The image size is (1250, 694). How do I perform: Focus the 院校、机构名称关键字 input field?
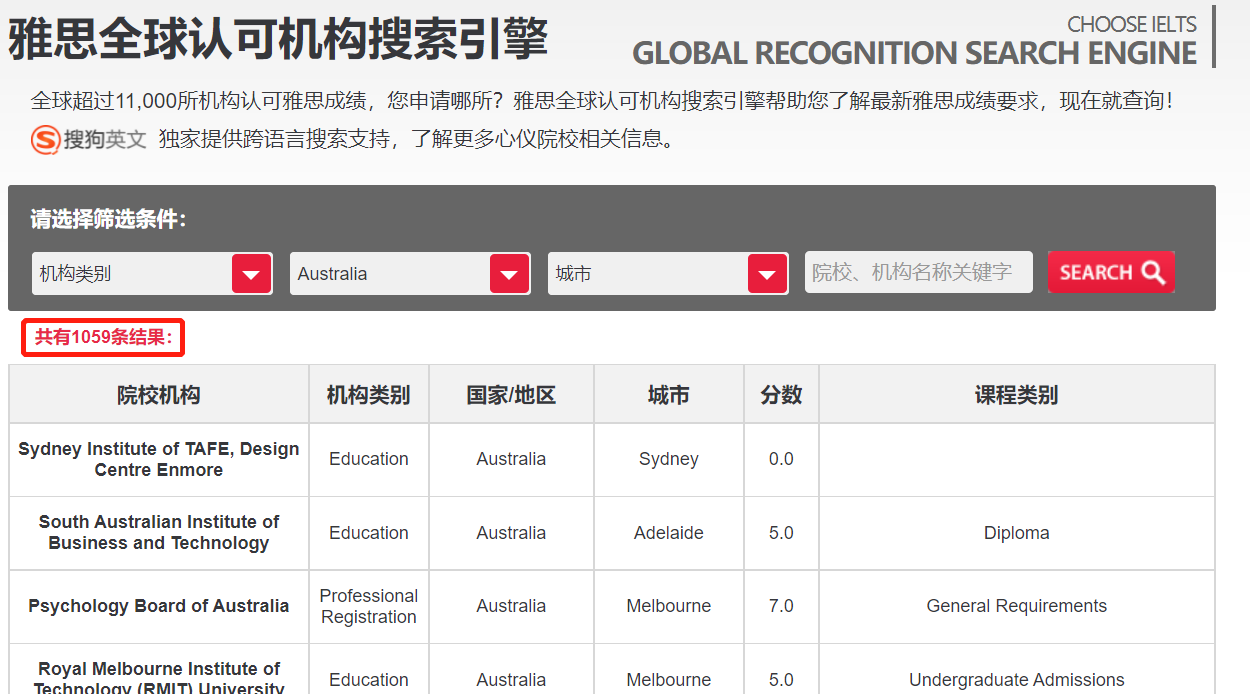point(918,272)
